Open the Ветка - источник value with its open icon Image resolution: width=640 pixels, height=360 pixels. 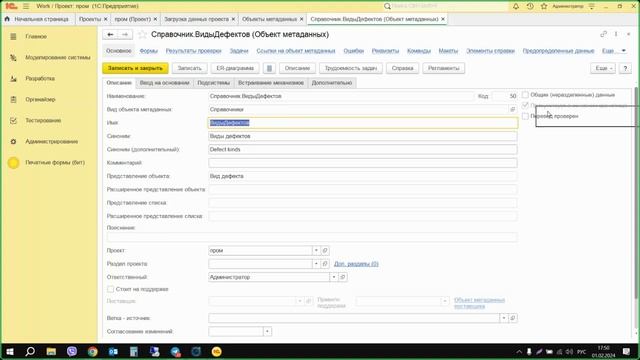pos(513,318)
